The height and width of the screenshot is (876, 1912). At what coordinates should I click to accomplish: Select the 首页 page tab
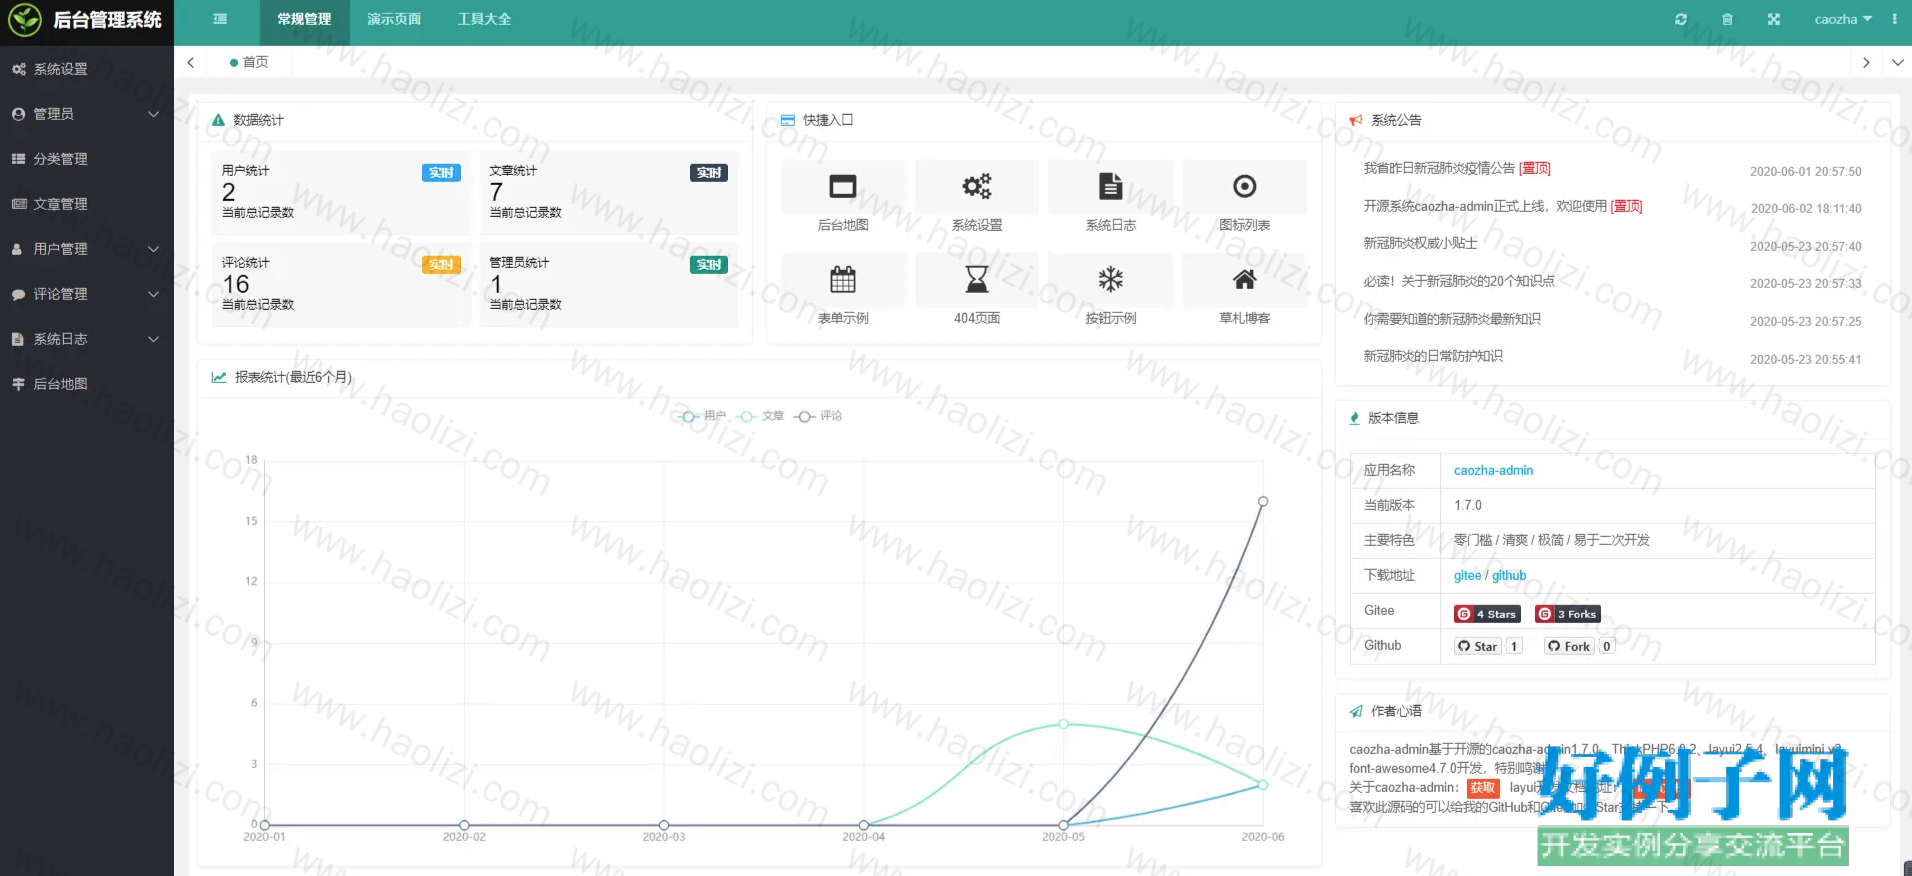coord(249,62)
